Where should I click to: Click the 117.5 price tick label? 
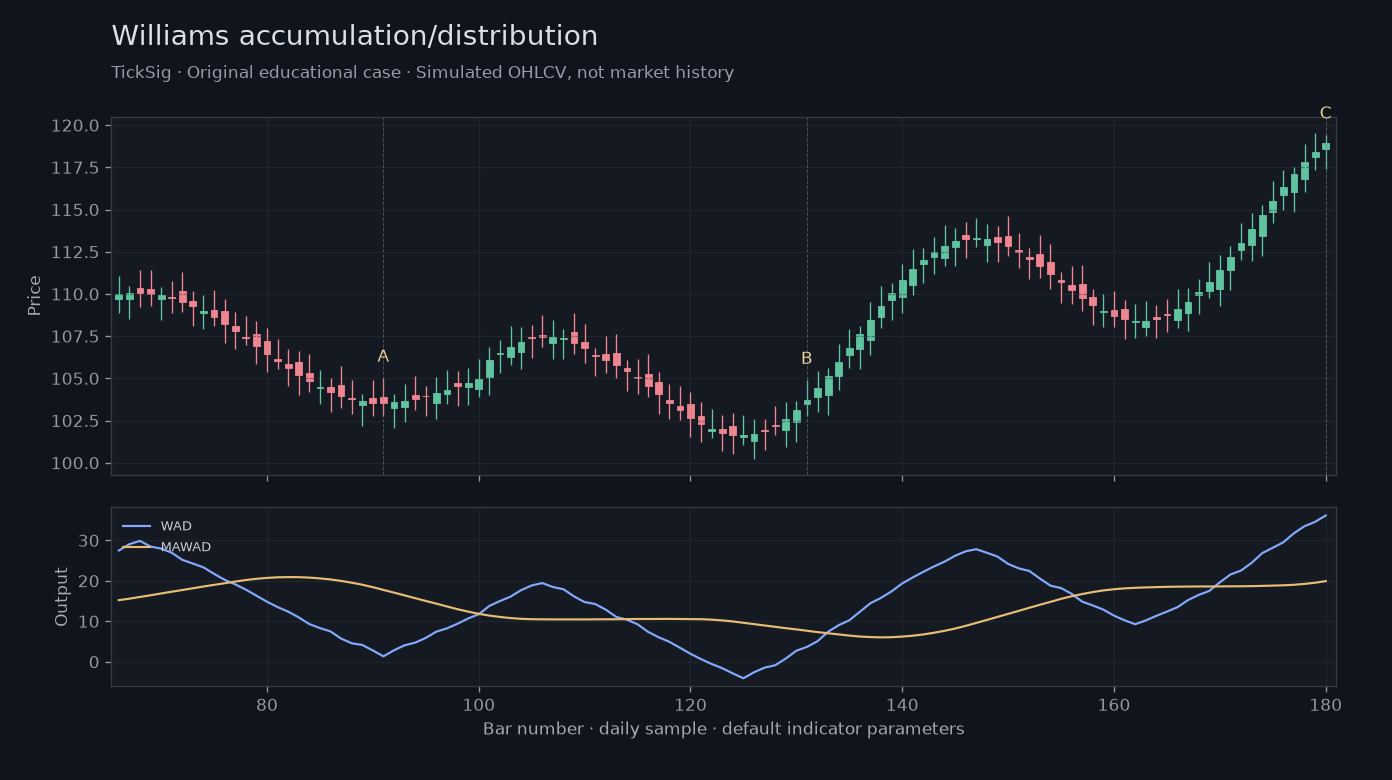click(76, 168)
